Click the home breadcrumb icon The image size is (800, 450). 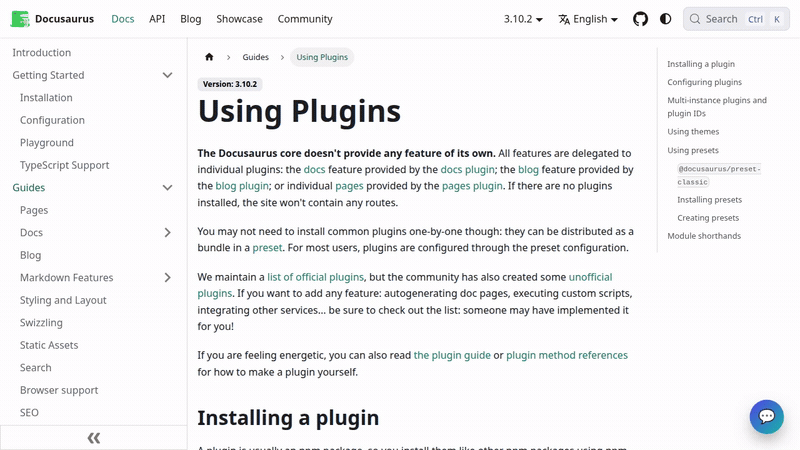coord(209,57)
